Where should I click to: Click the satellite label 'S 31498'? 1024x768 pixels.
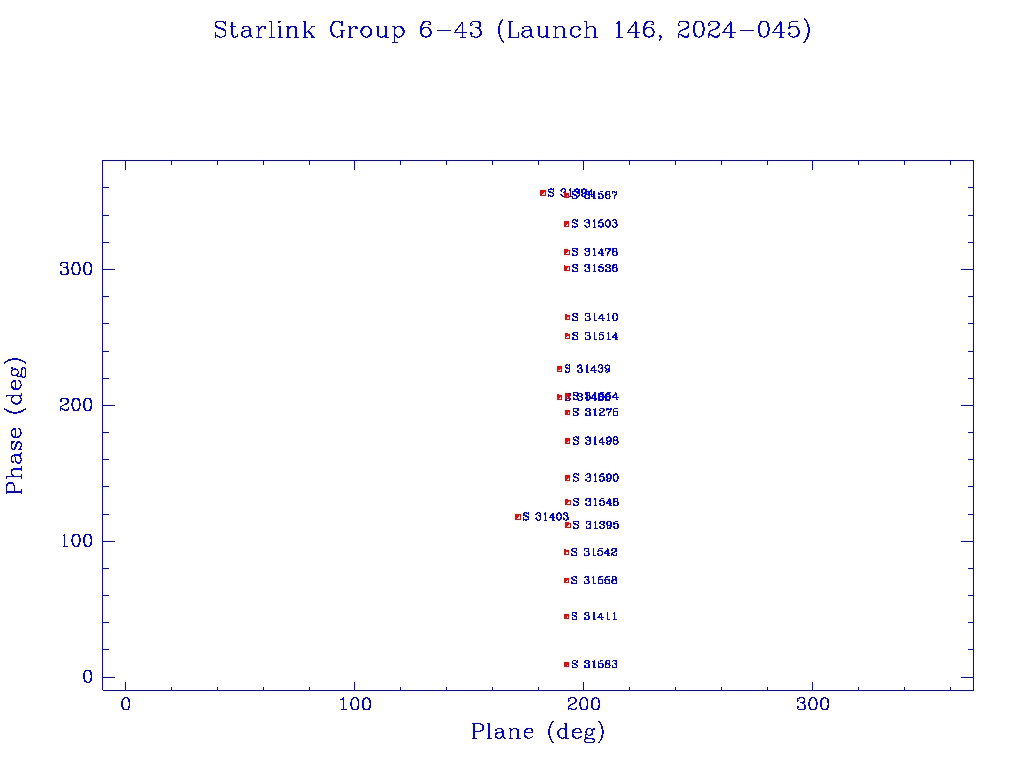596,441
